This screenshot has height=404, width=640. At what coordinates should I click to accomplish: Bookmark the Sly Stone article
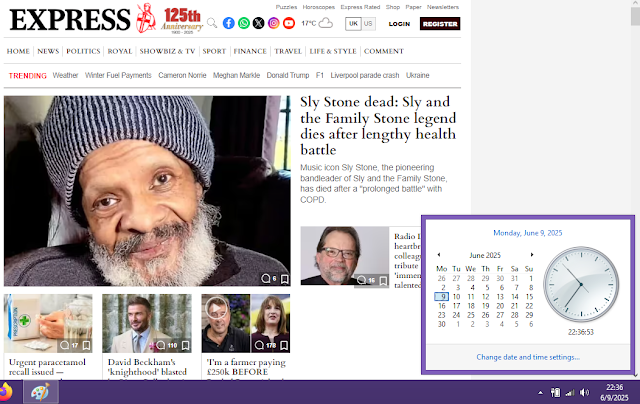(284, 279)
